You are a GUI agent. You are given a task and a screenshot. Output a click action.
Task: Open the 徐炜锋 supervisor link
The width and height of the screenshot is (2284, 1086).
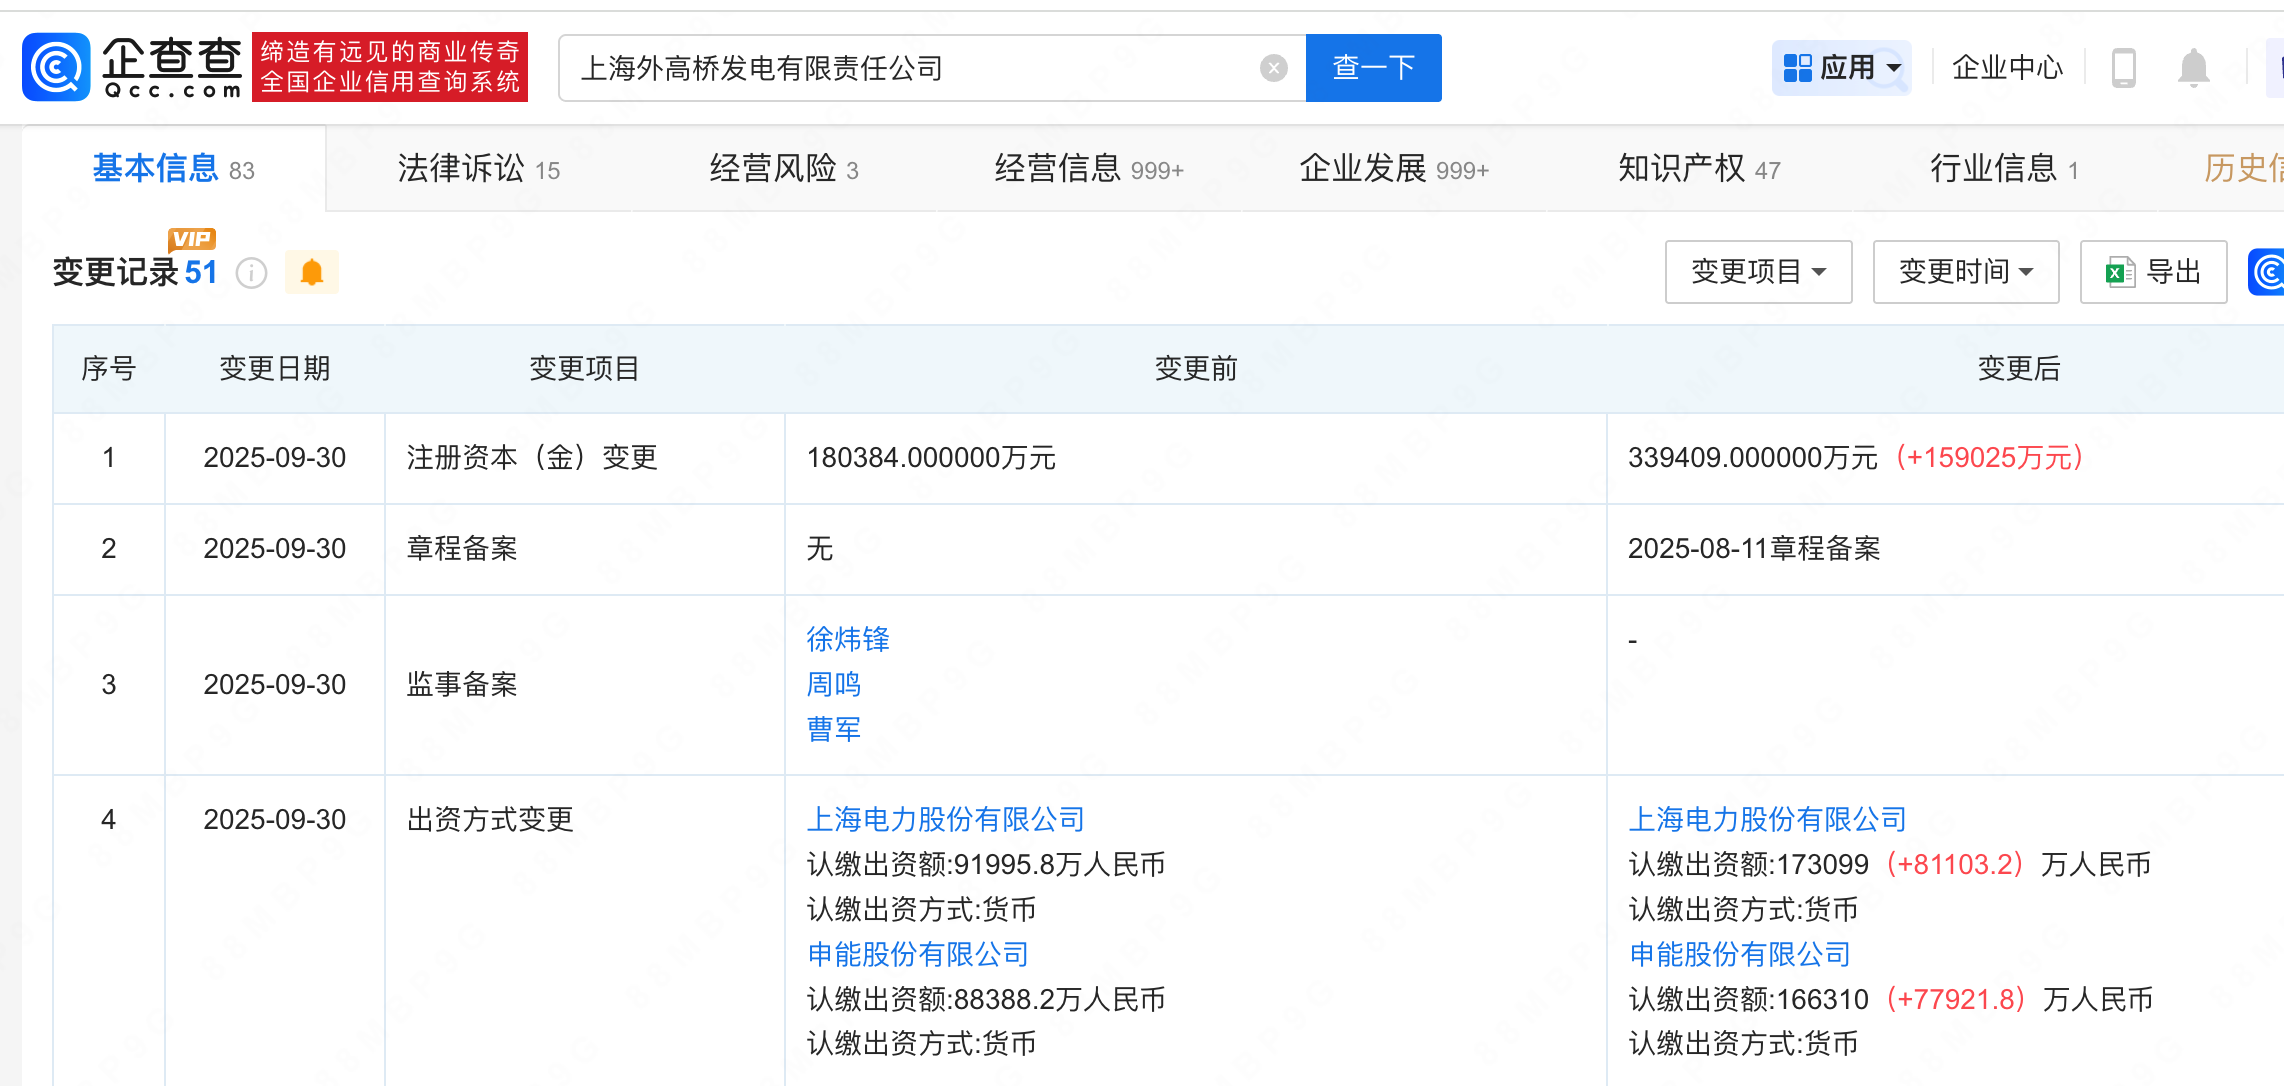pos(848,639)
